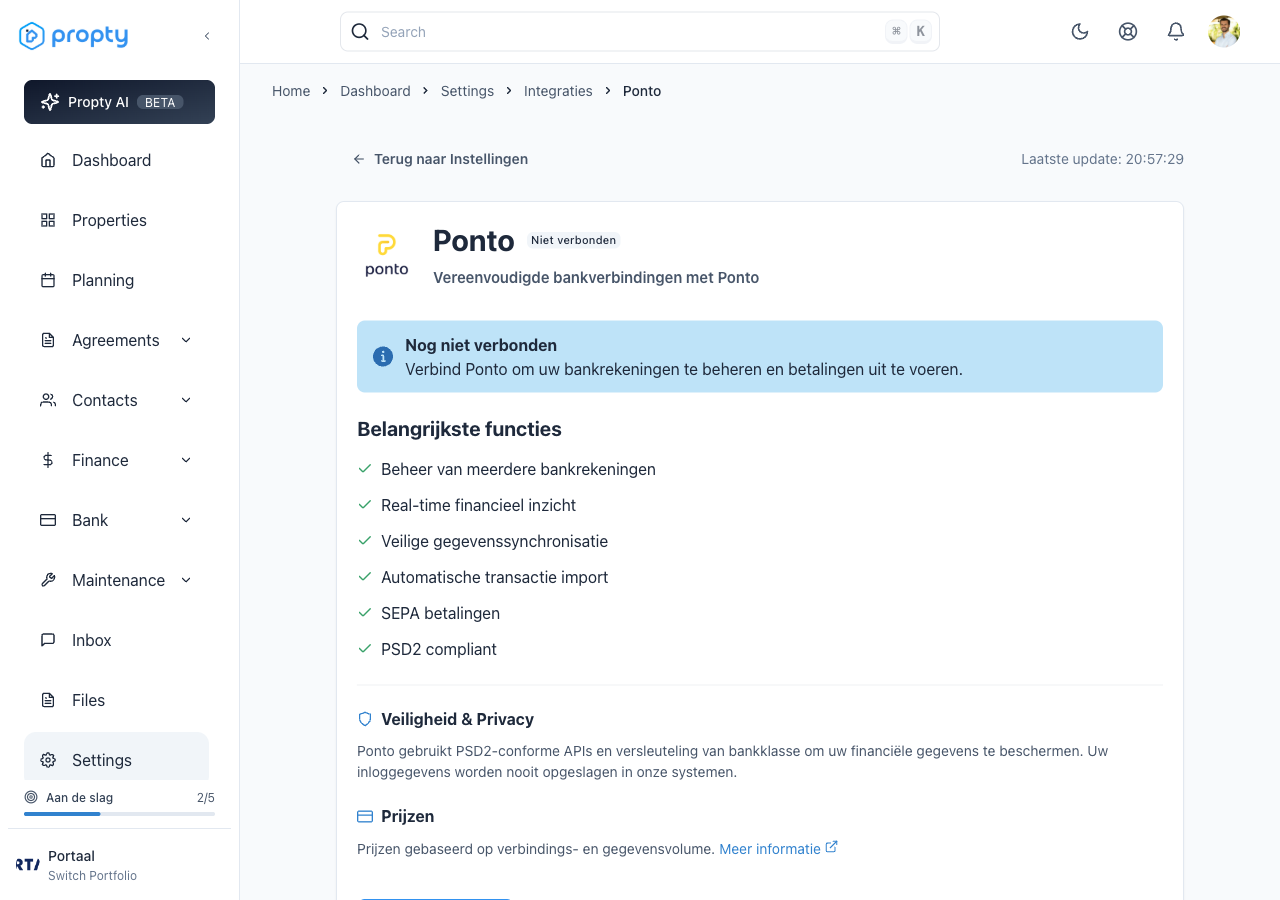
Task: Click the checkmark by SEPA betalingen
Action: pos(365,613)
